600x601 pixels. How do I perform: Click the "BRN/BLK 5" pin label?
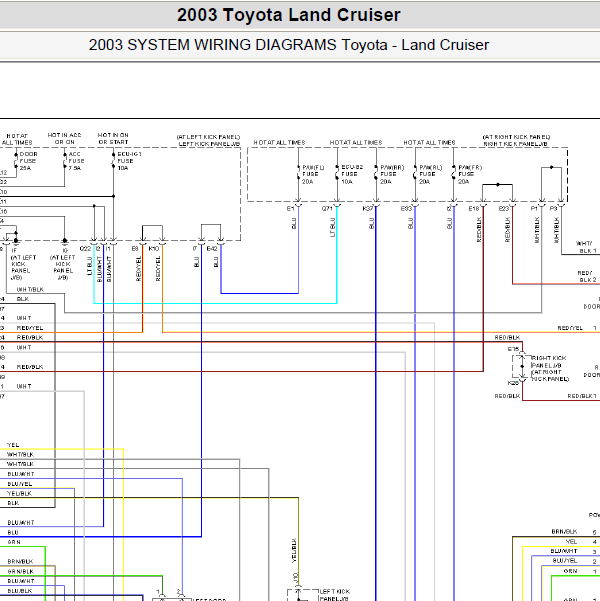coord(574,532)
